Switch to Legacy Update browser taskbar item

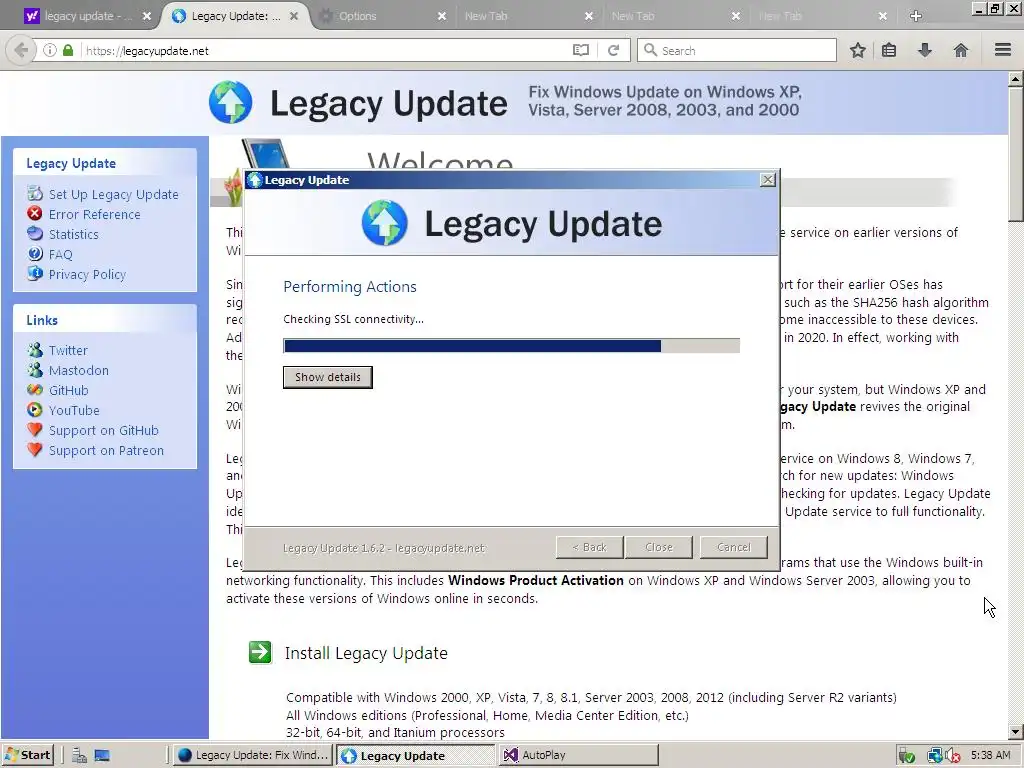point(253,755)
